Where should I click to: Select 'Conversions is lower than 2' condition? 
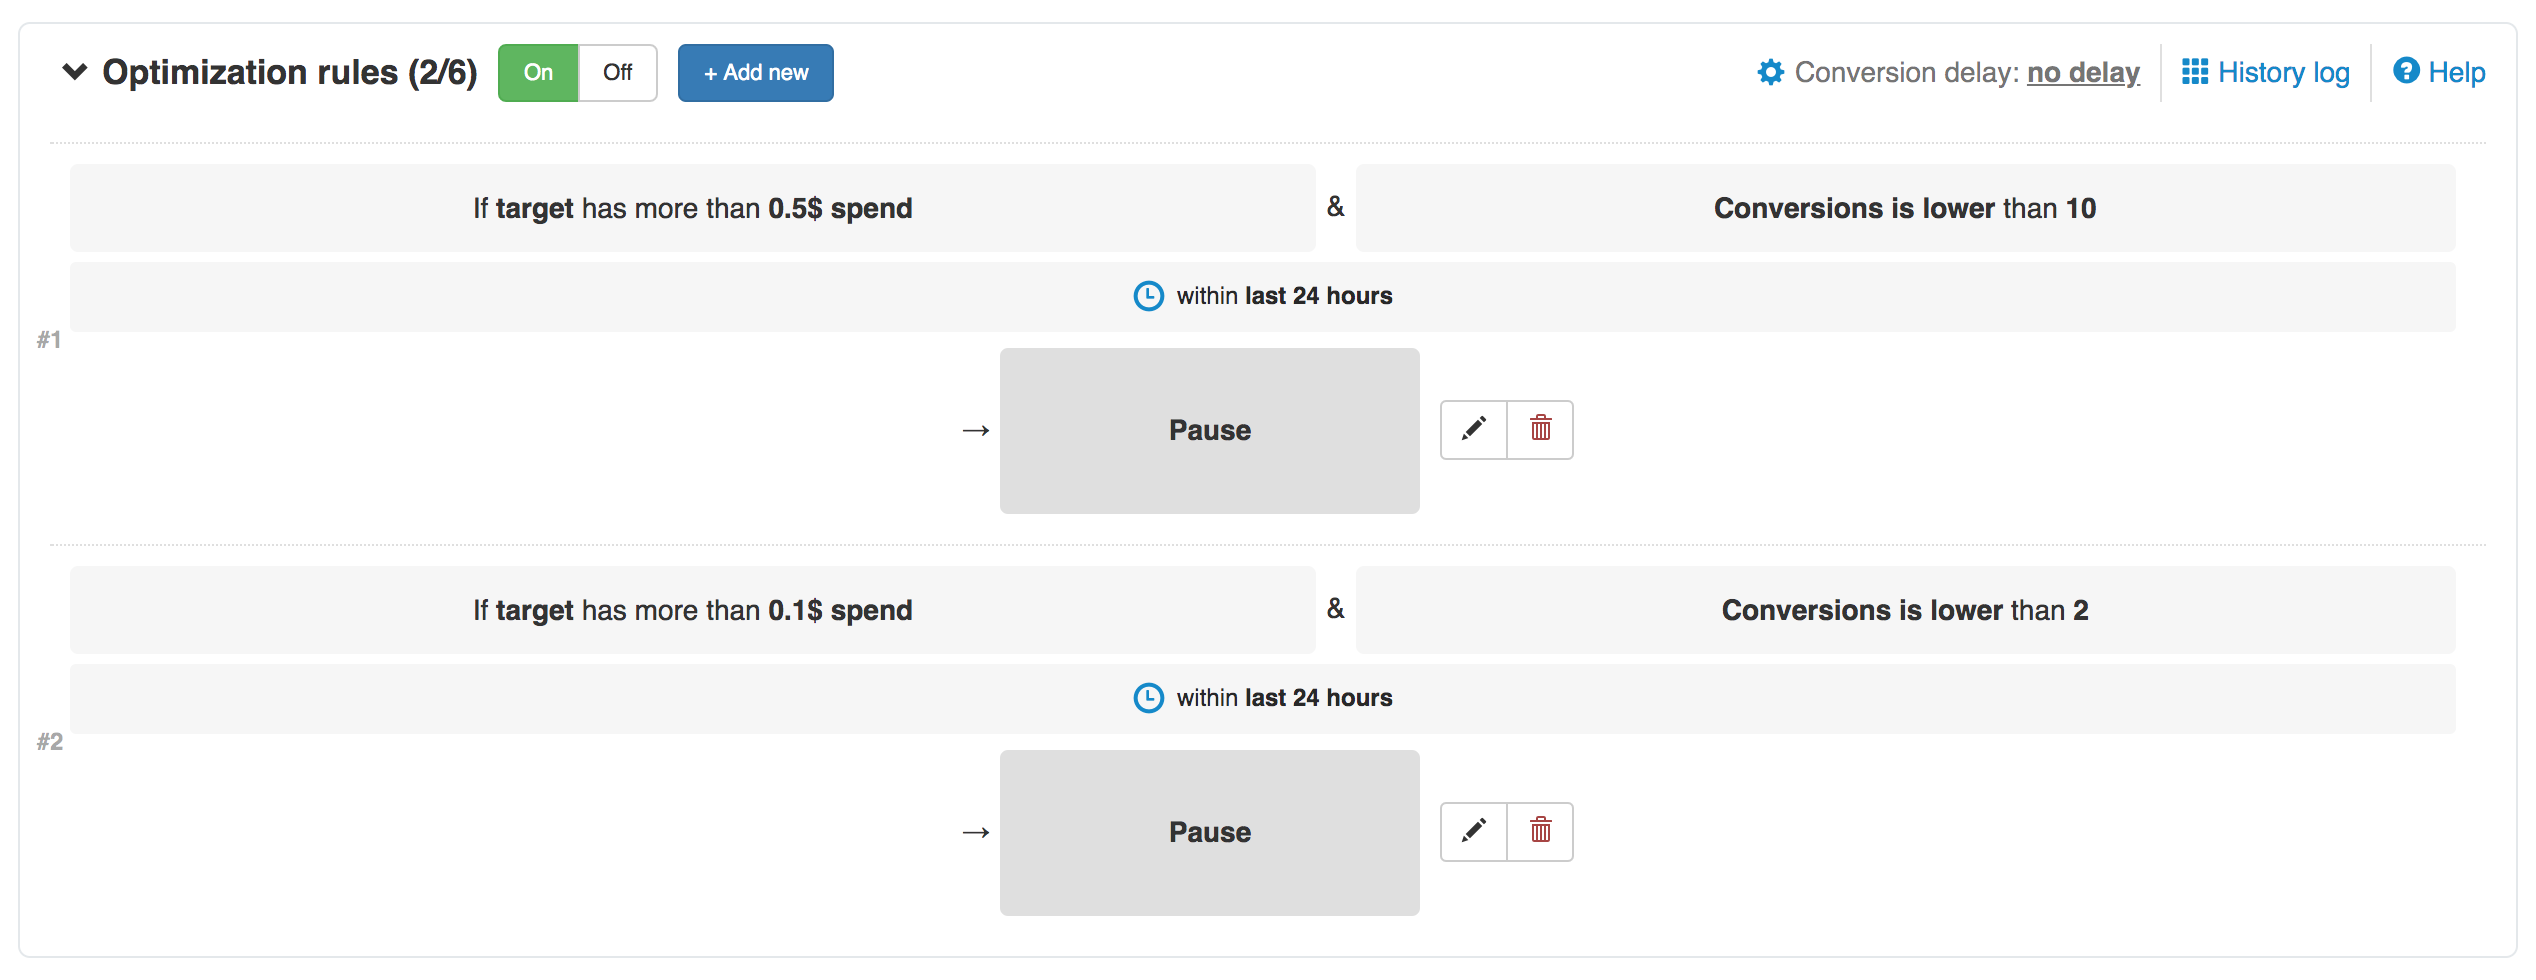pos(1904,610)
